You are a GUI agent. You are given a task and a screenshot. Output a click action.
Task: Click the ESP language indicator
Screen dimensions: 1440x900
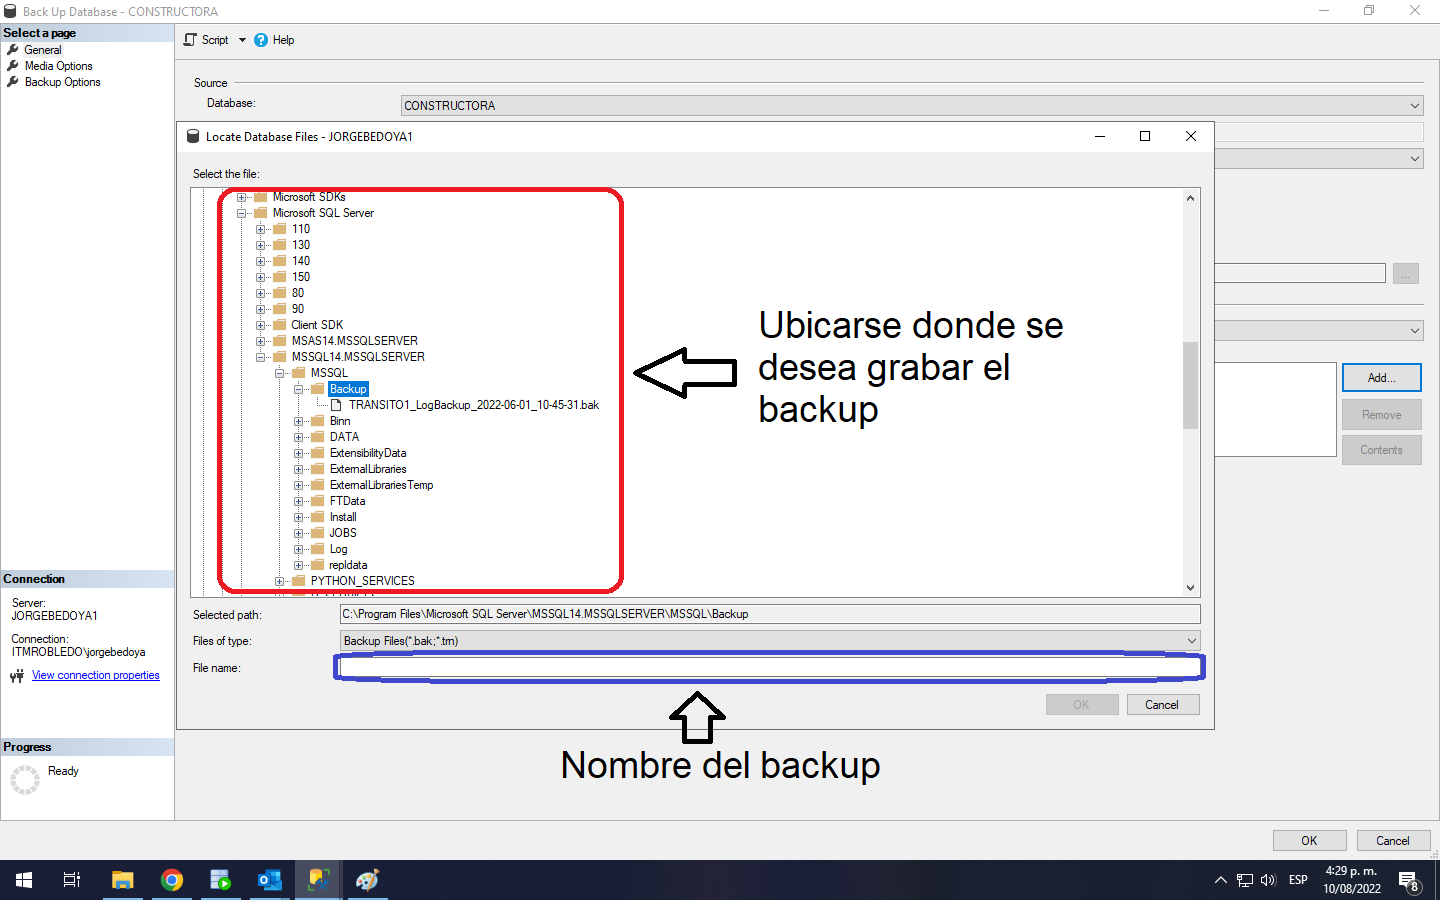click(1298, 880)
